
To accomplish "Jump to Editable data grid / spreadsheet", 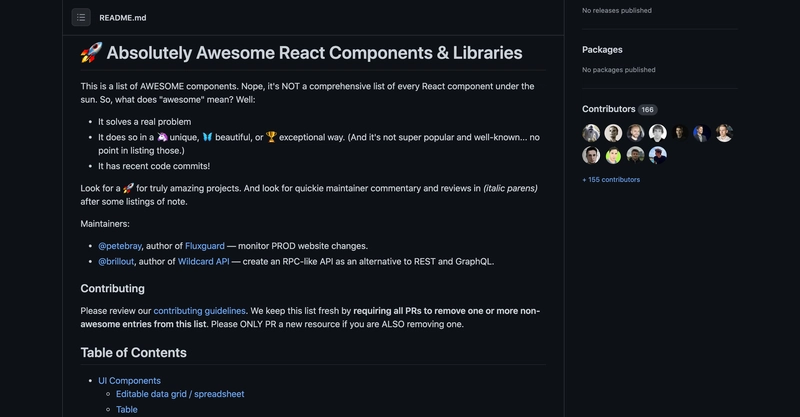I will 180,394.
